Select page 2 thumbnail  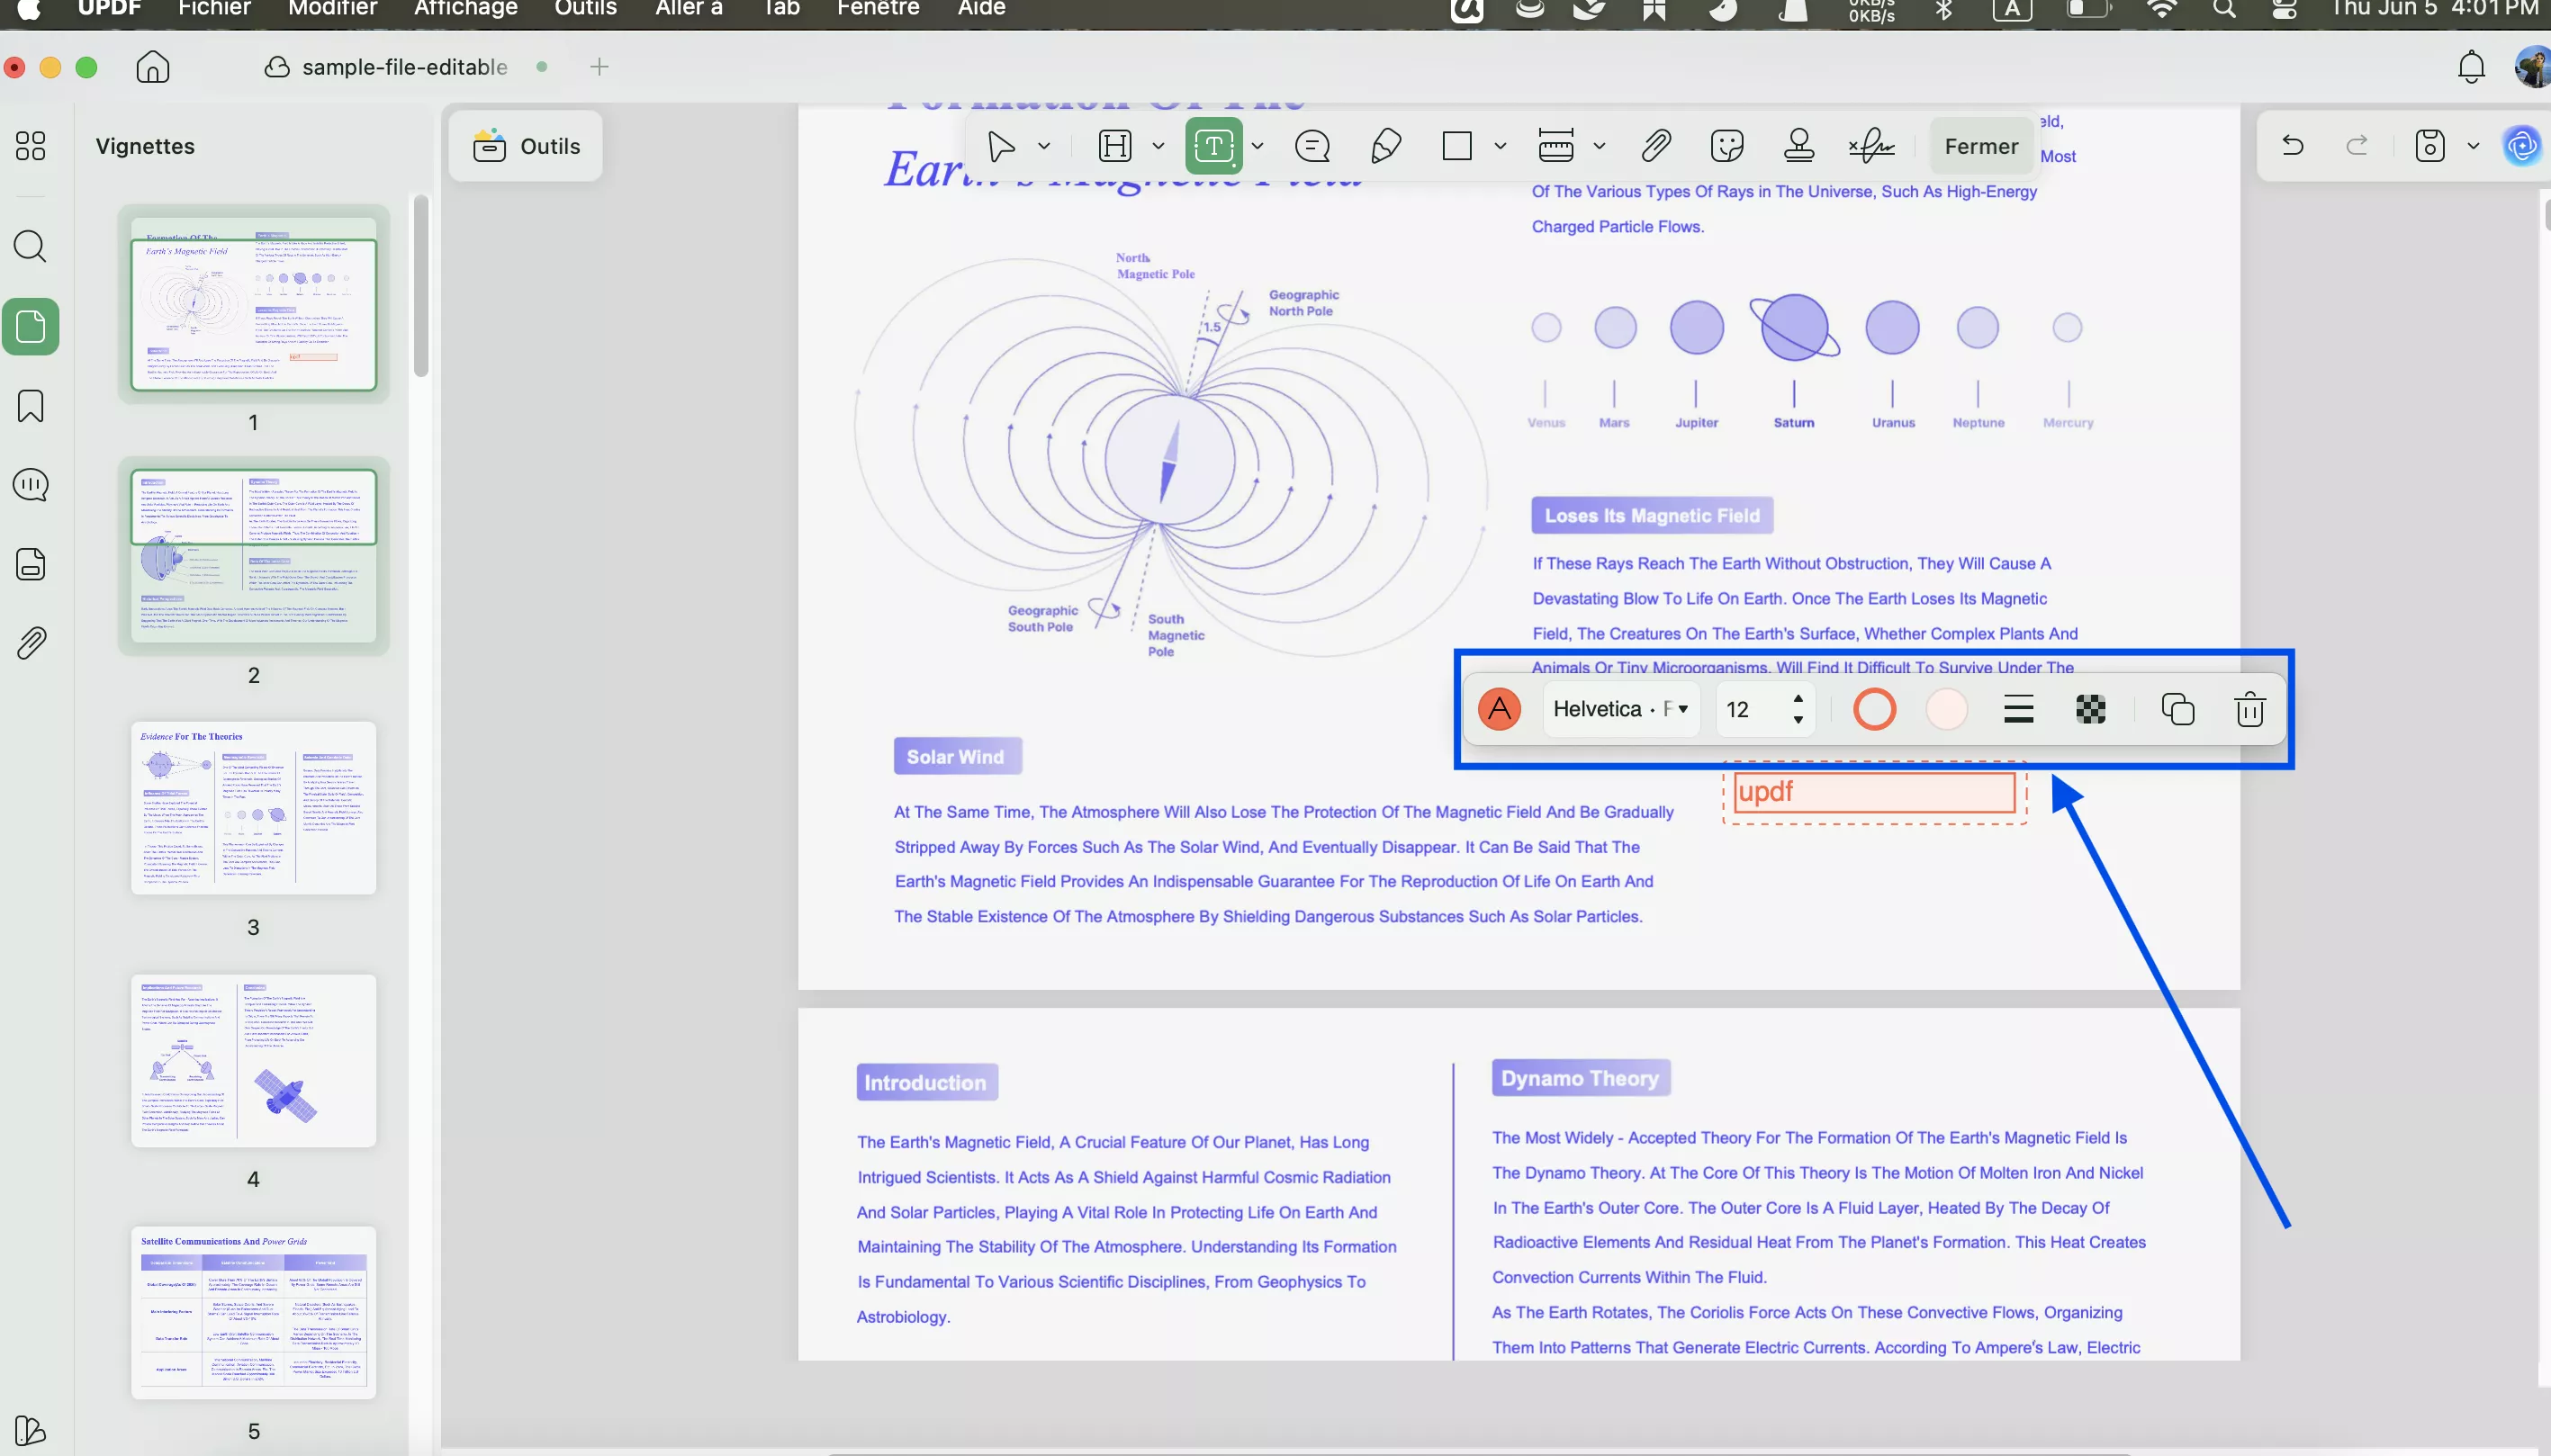point(253,556)
